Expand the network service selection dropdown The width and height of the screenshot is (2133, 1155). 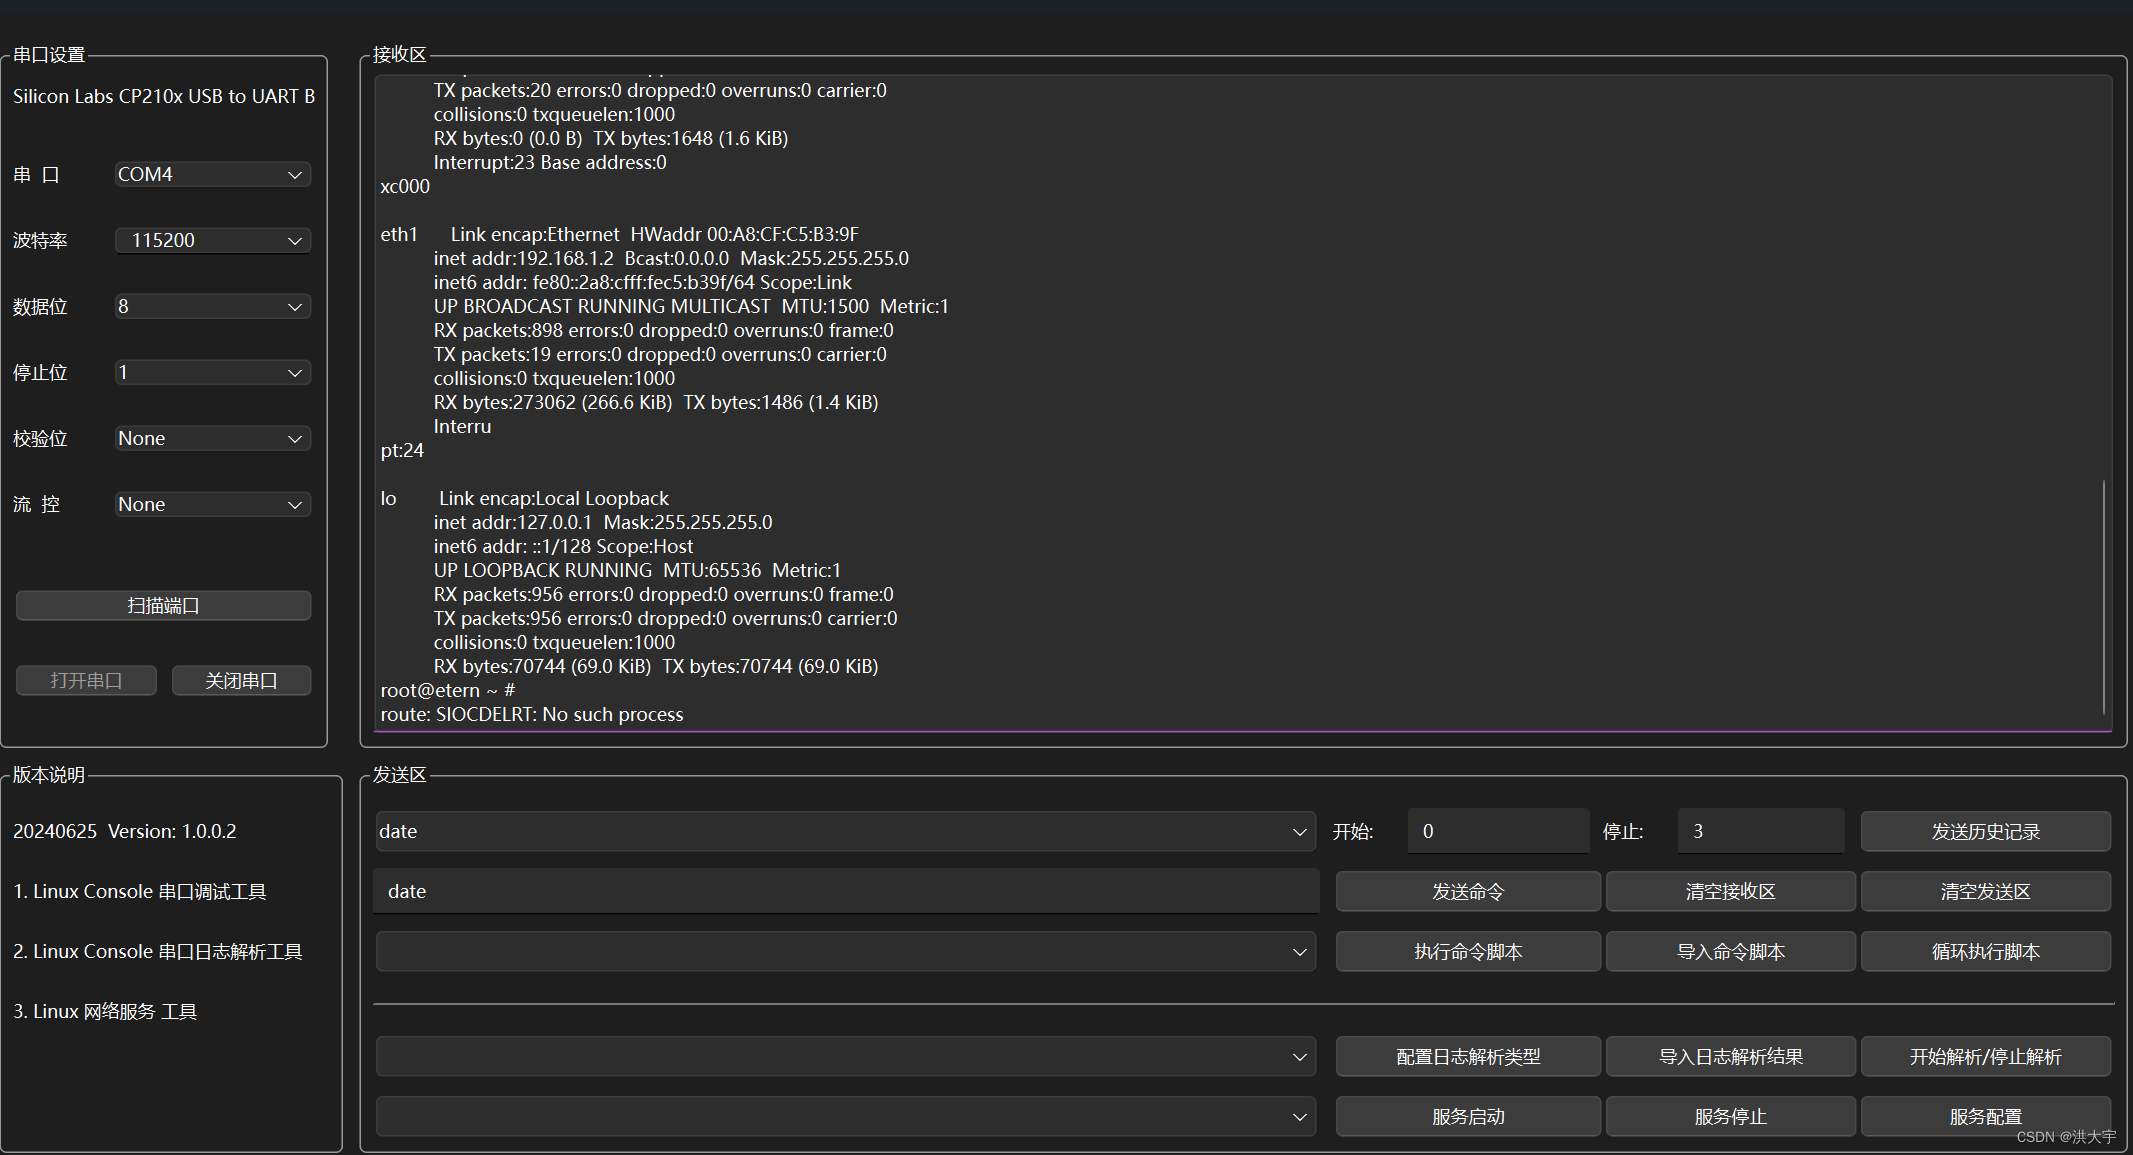pos(845,1116)
